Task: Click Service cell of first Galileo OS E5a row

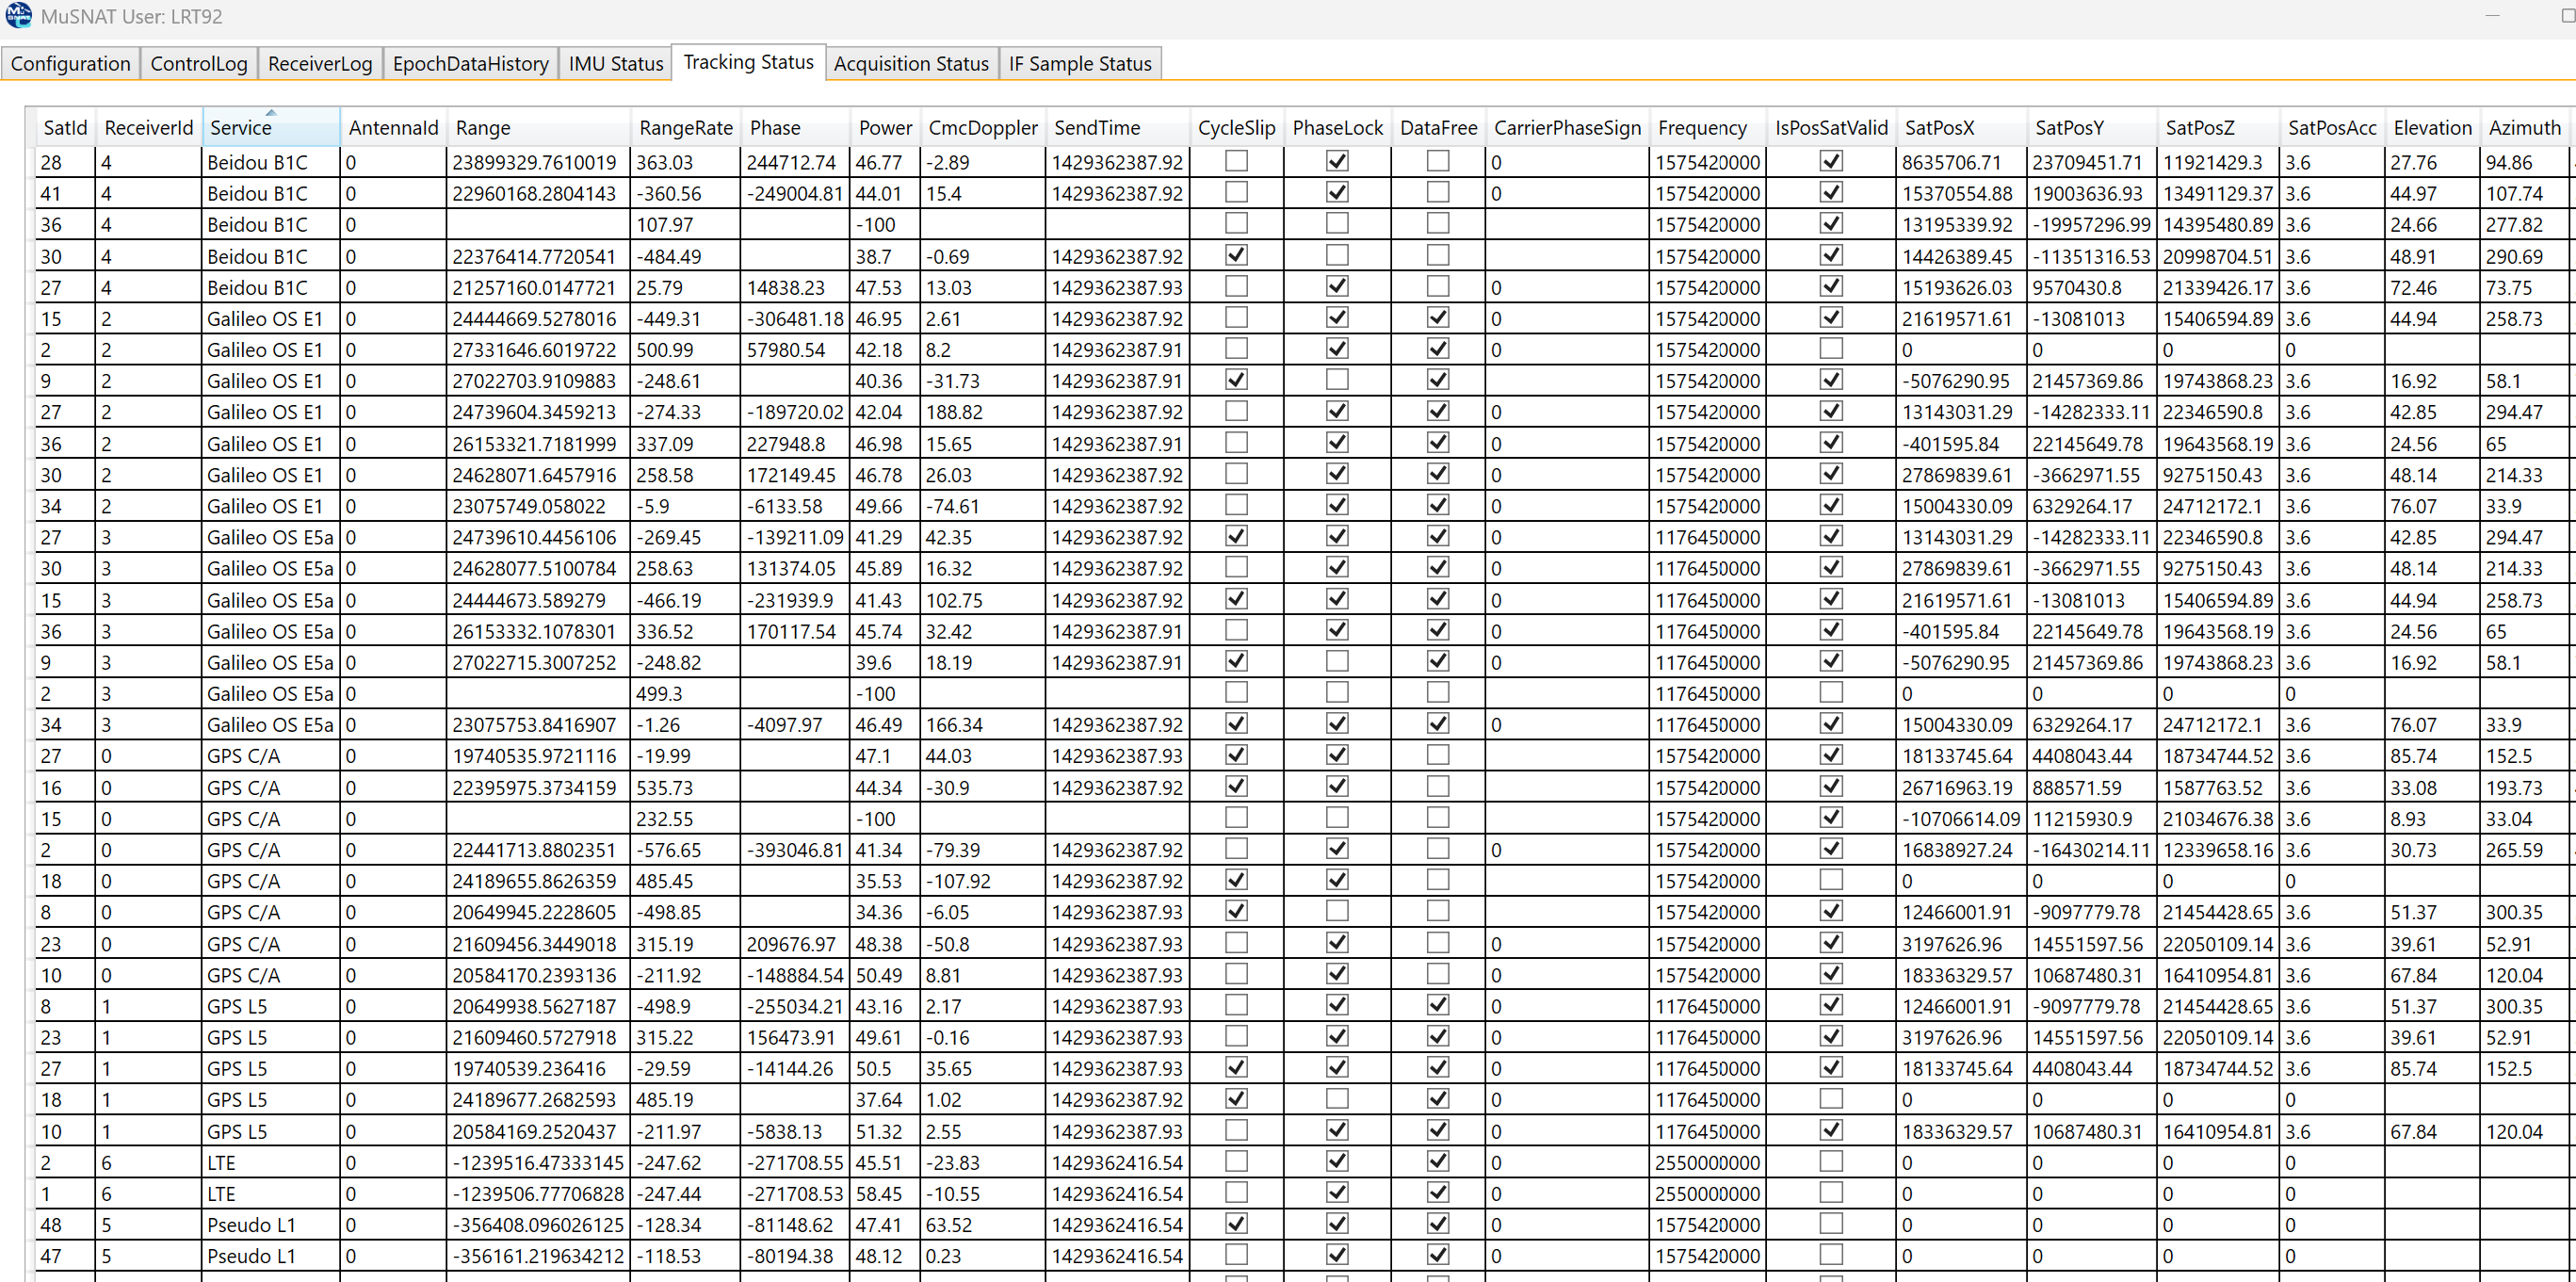Action: 269,537
